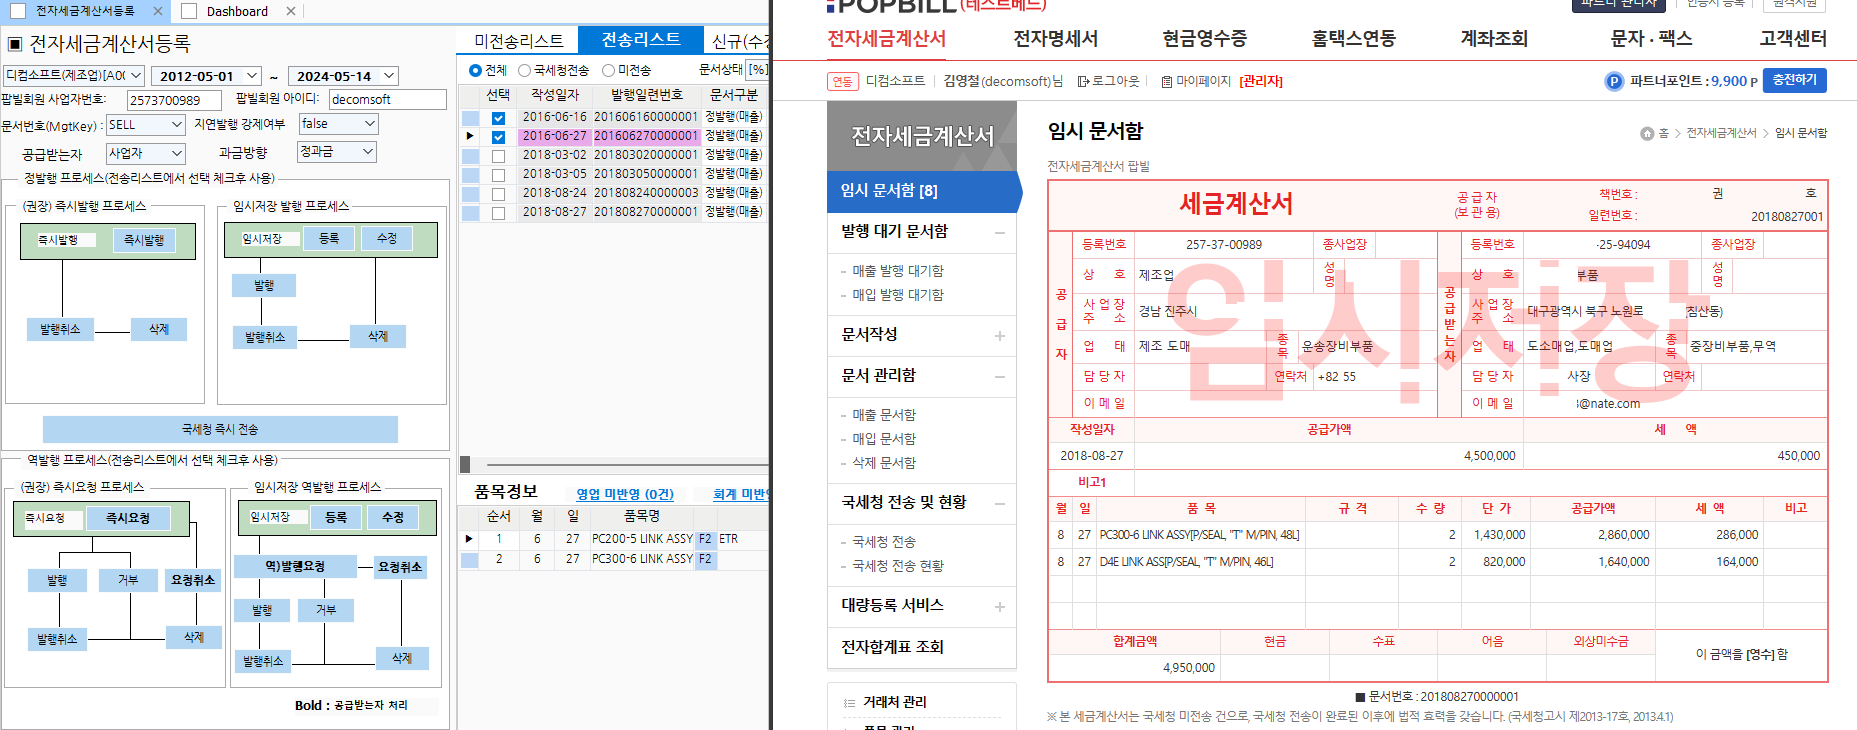Collapse the 발행 대기 문서함 section
Image resolution: width=1857 pixels, height=730 pixels.
[1000, 233]
